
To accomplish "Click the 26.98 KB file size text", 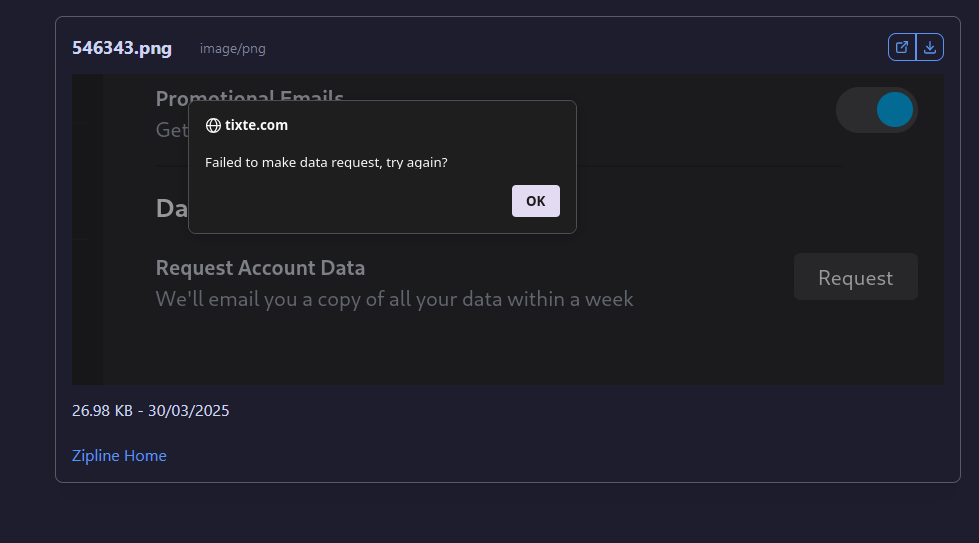I will coord(102,411).
